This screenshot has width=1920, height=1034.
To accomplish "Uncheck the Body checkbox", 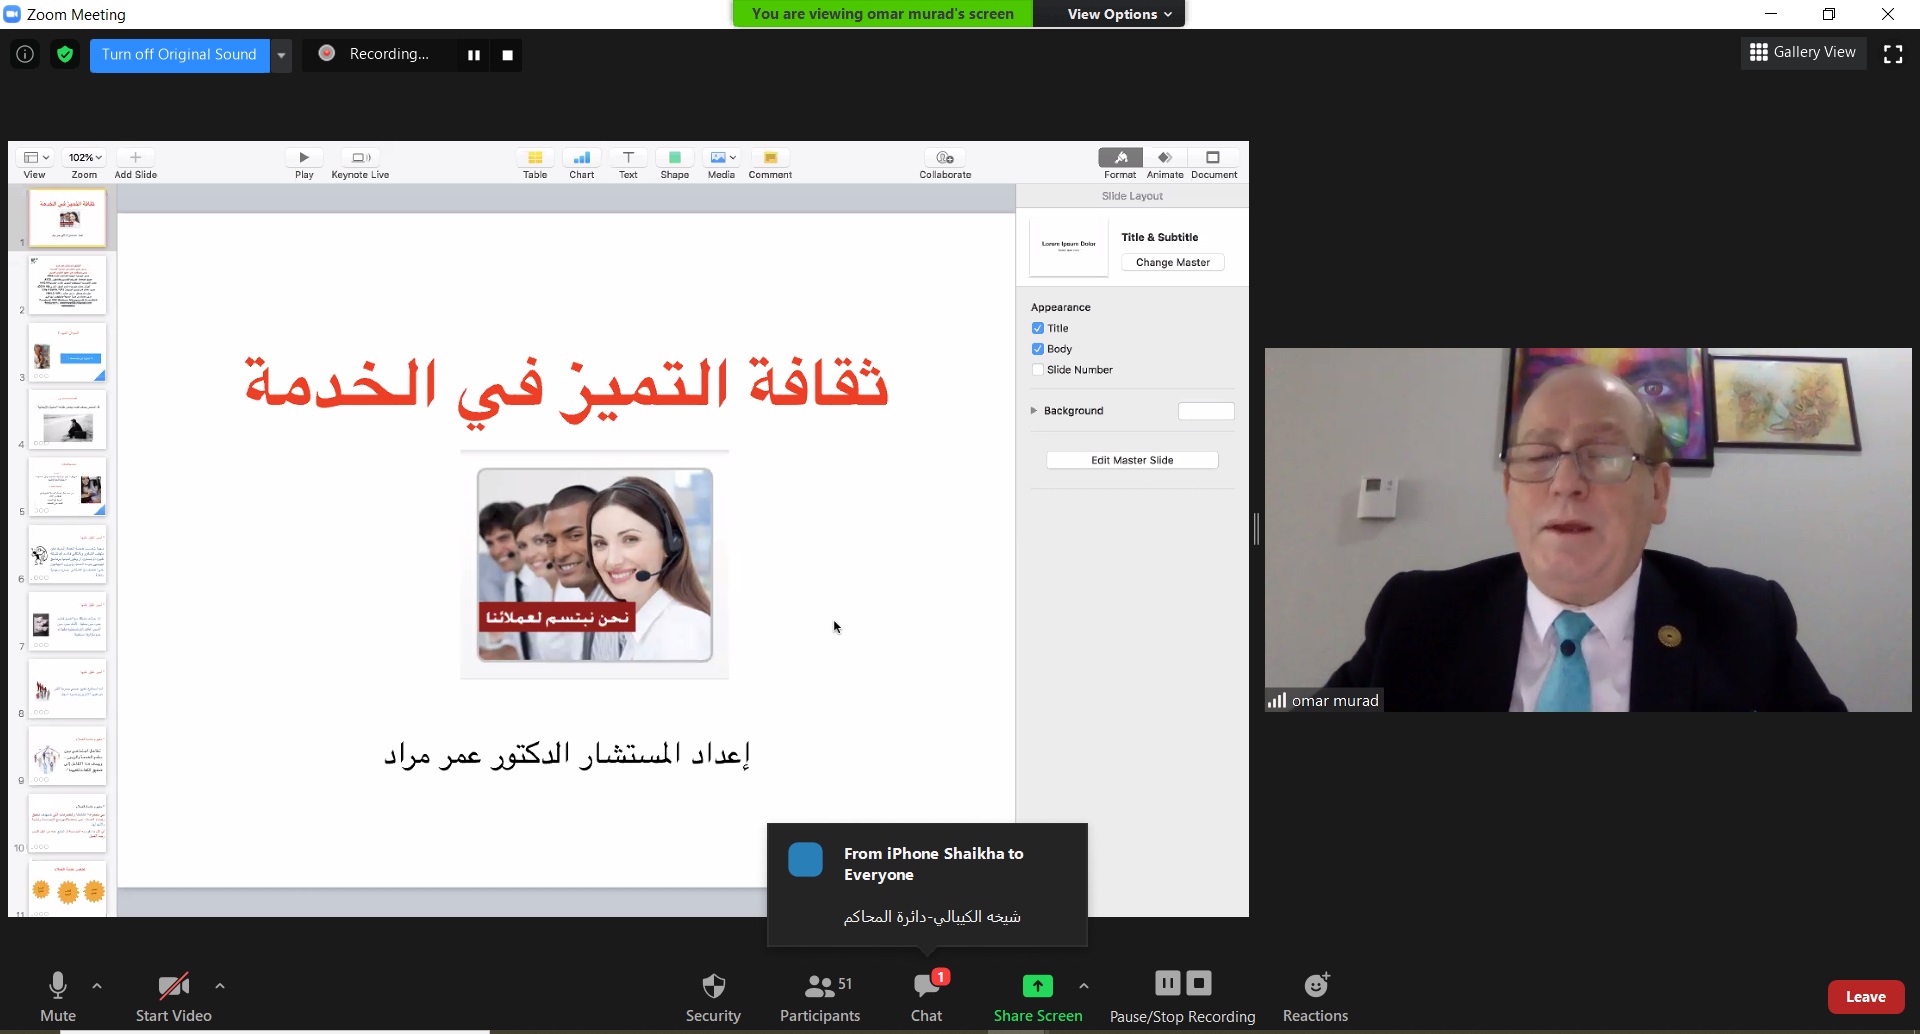I will click(x=1038, y=349).
